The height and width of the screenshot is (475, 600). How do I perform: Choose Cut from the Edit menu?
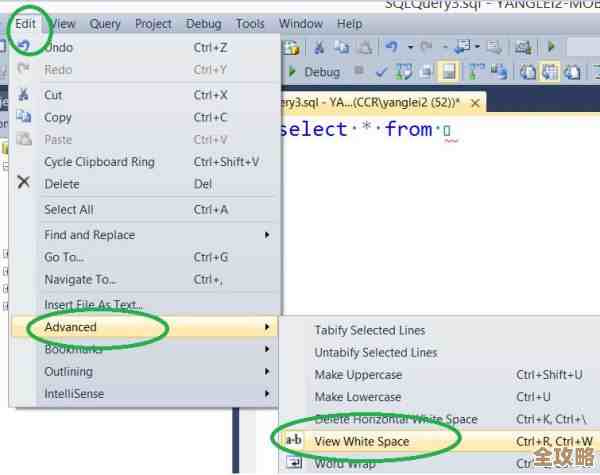pos(145,95)
